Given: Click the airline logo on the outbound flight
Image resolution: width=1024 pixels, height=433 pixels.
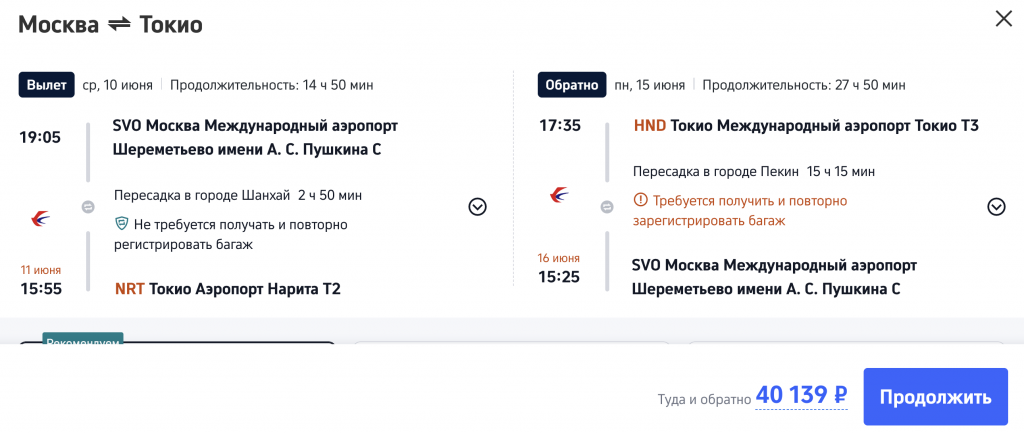Looking at the screenshot, I should (40, 217).
